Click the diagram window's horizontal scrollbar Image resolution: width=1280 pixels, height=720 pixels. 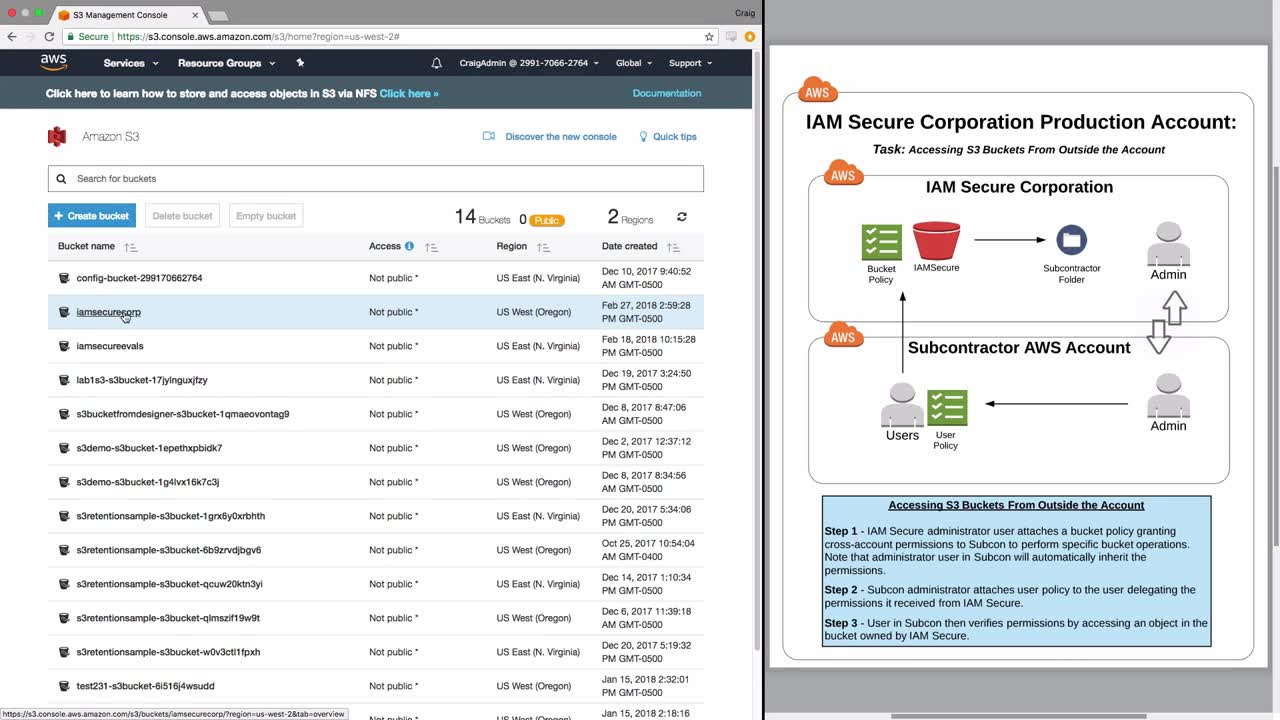point(1018,715)
